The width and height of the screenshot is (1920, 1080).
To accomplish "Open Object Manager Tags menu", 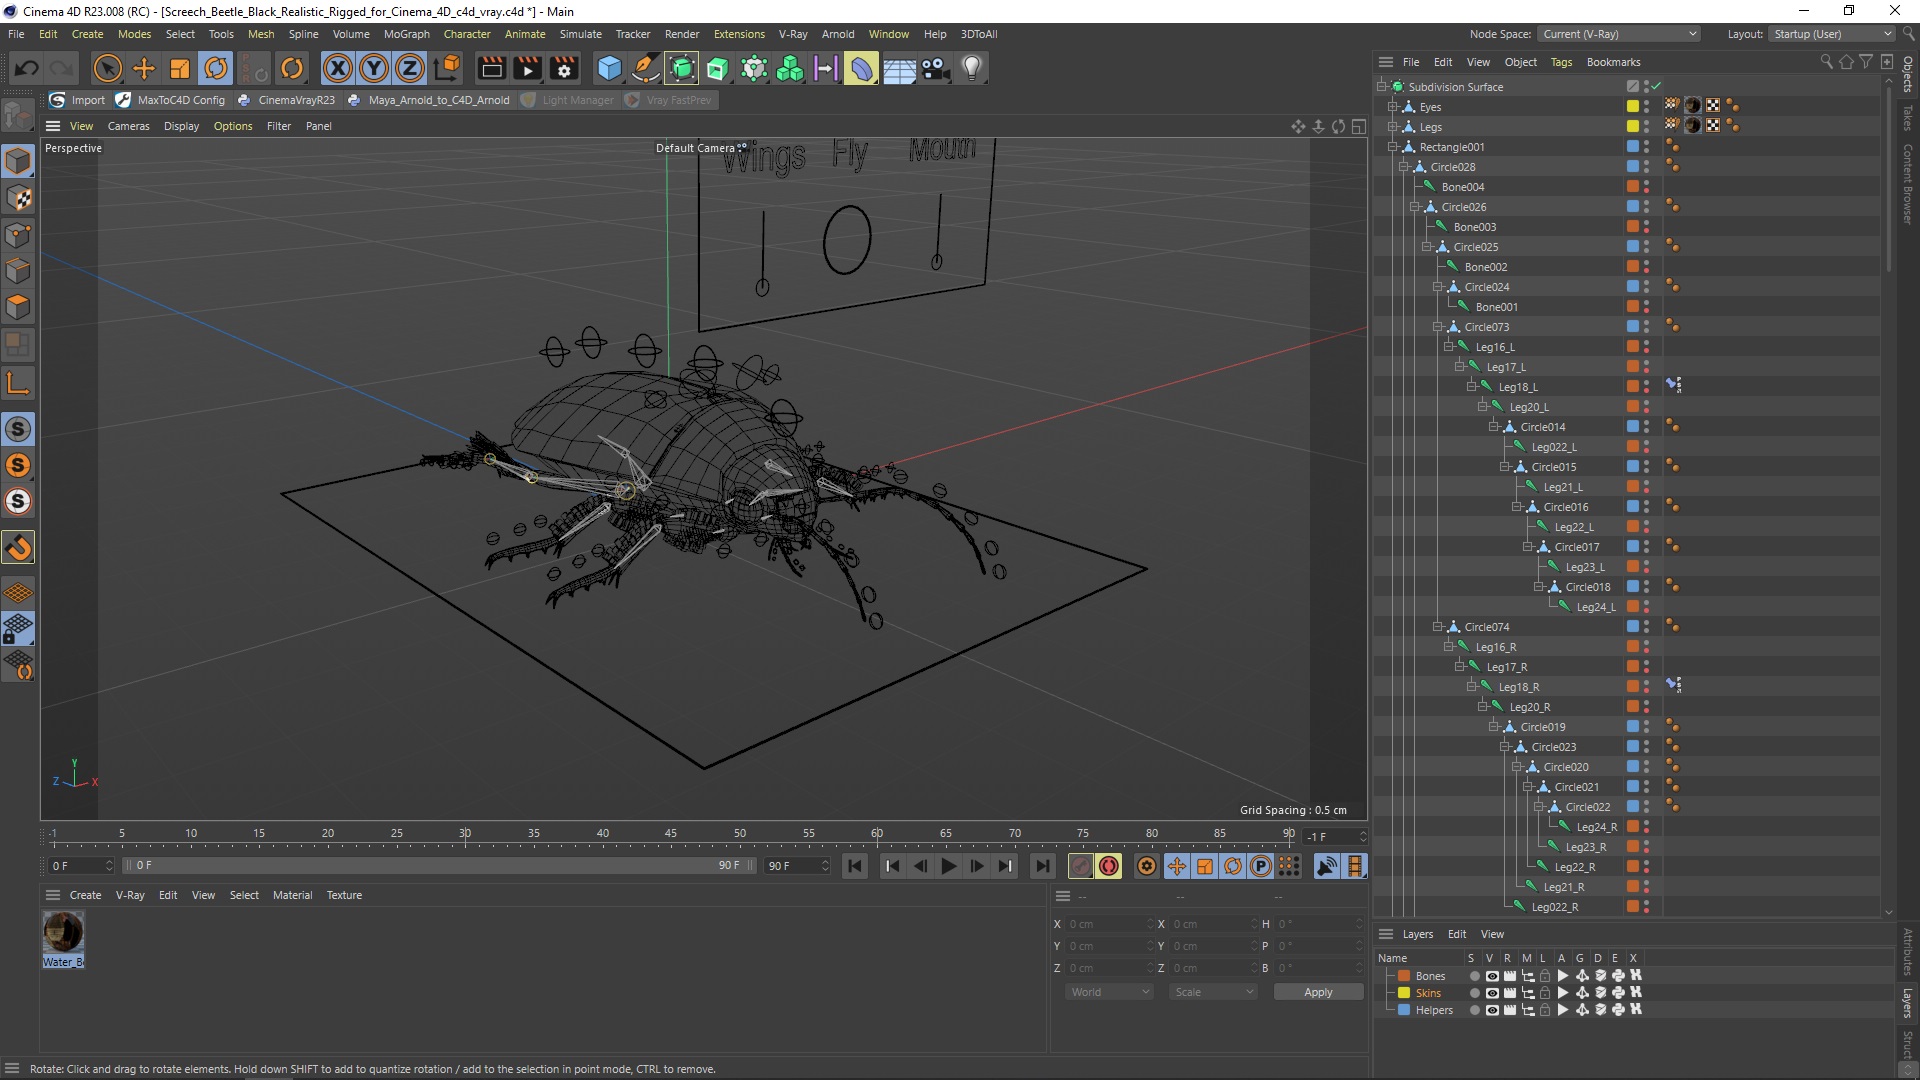I will coord(1561,62).
